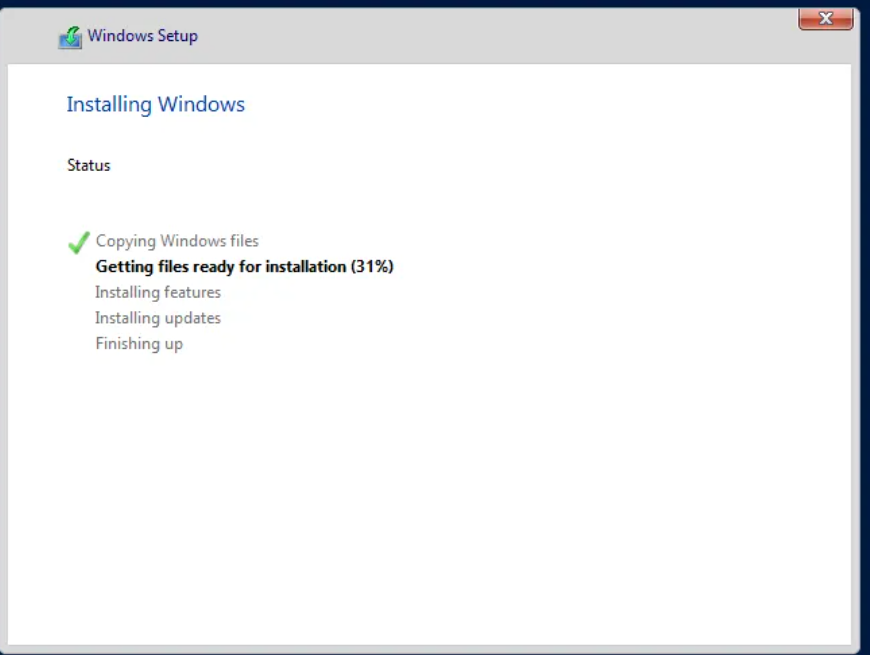Click 'Getting files ready for installation (31%)'

(244, 267)
